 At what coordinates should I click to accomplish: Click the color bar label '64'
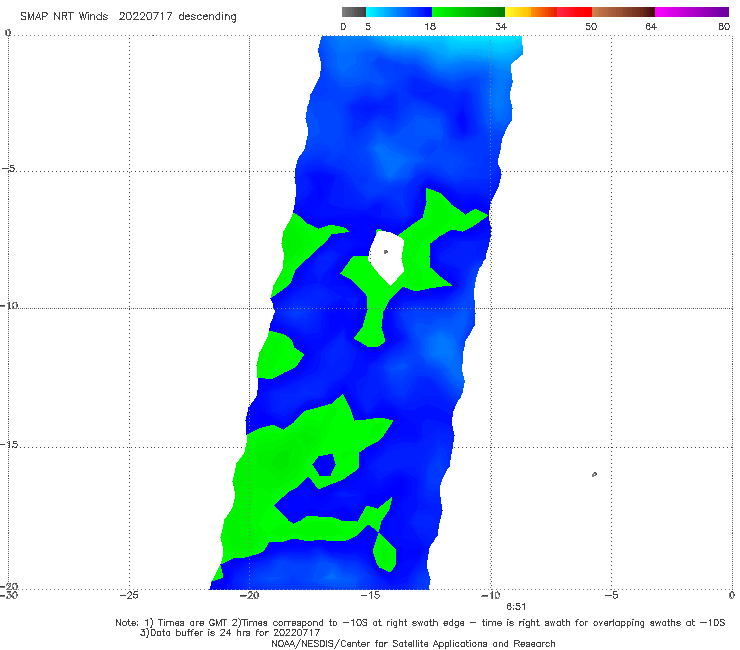point(651,26)
